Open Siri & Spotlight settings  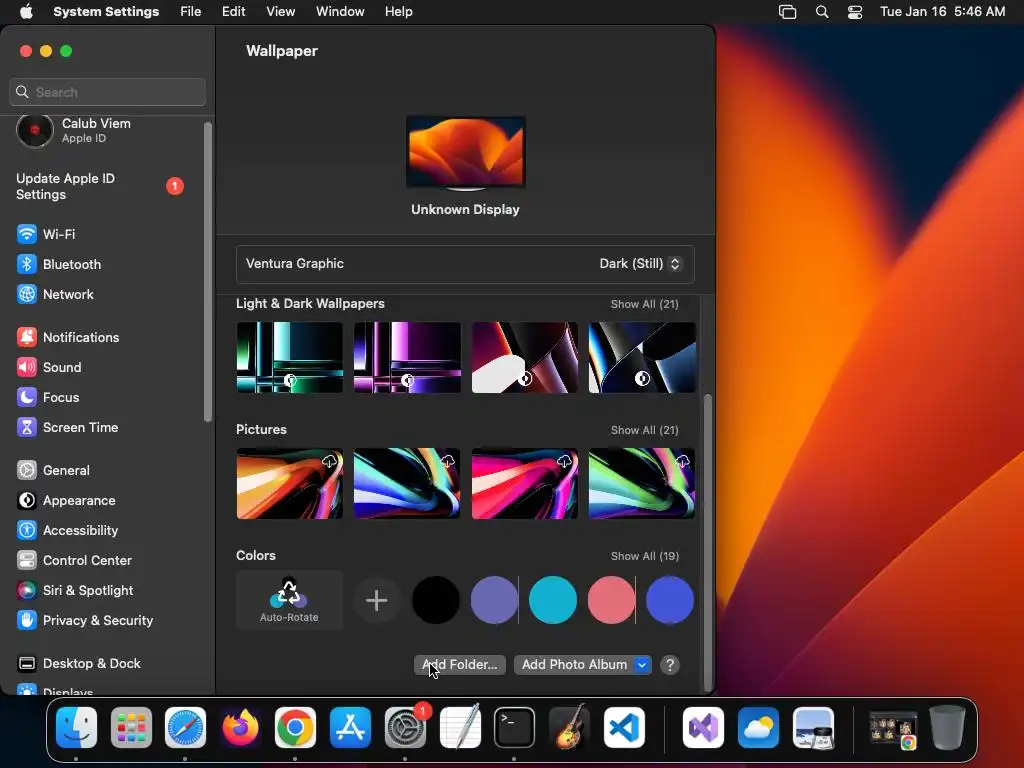click(74, 590)
